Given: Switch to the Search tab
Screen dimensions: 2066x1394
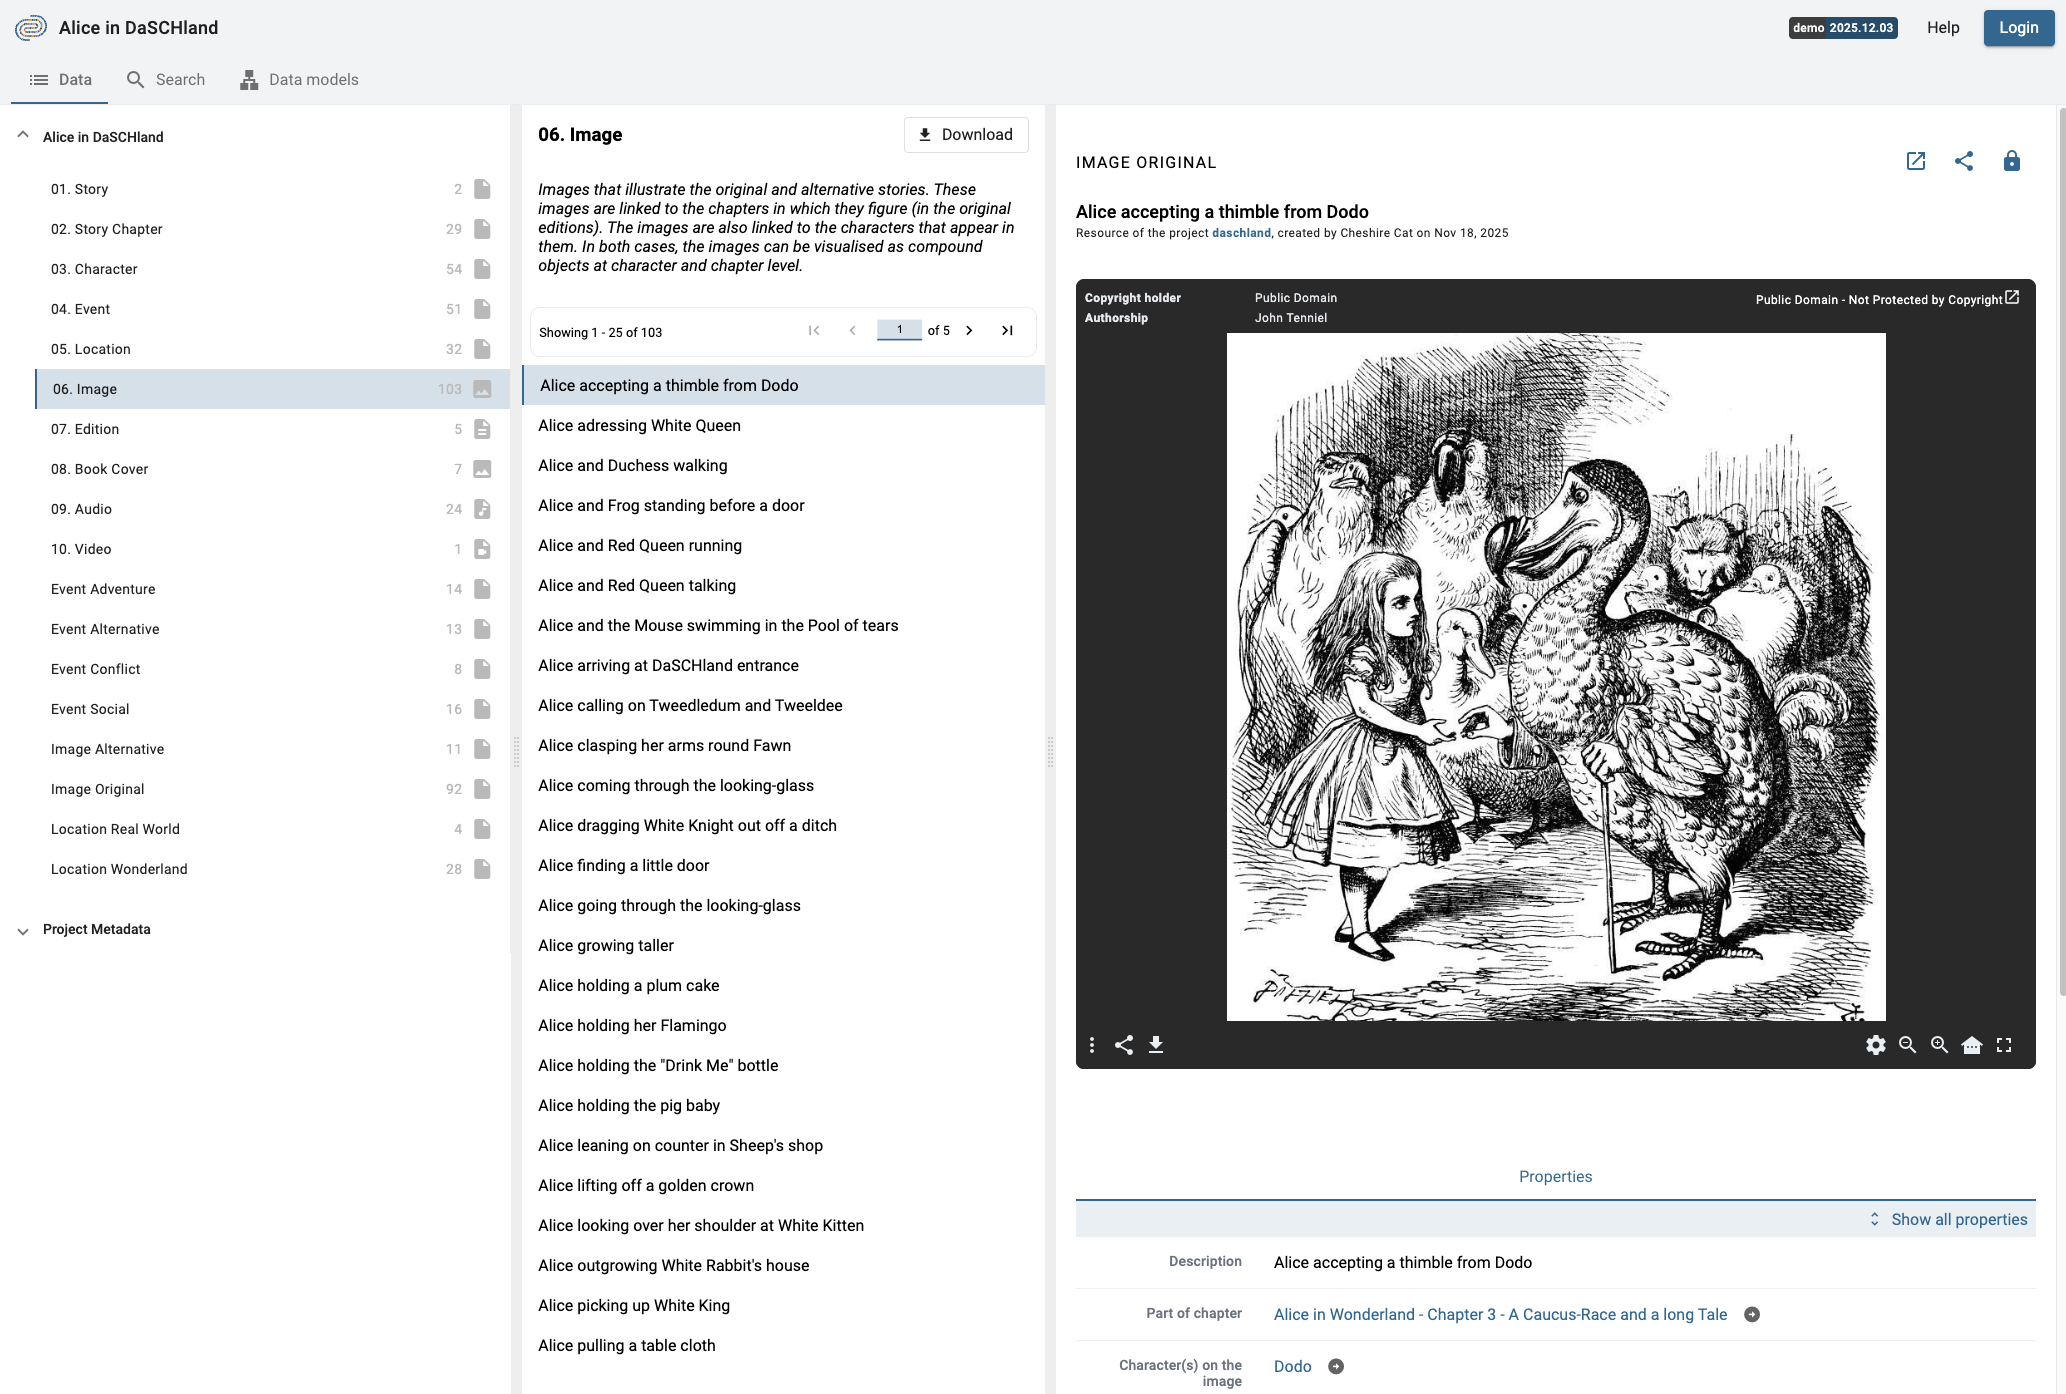Looking at the screenshot, I should [166, 79].
